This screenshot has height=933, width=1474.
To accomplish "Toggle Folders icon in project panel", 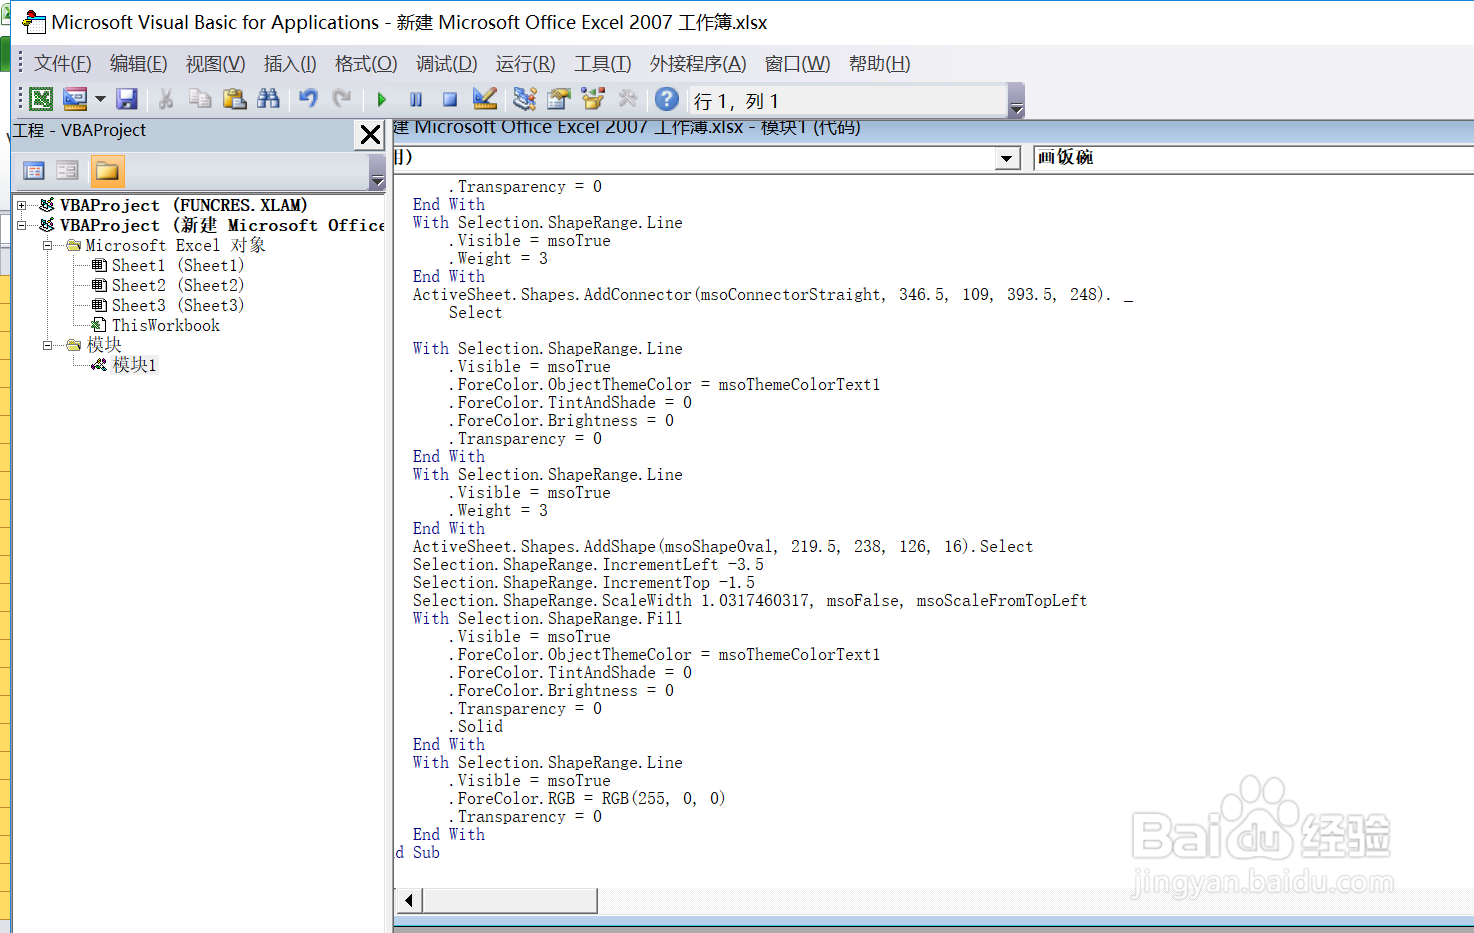I will pos(107,171).
